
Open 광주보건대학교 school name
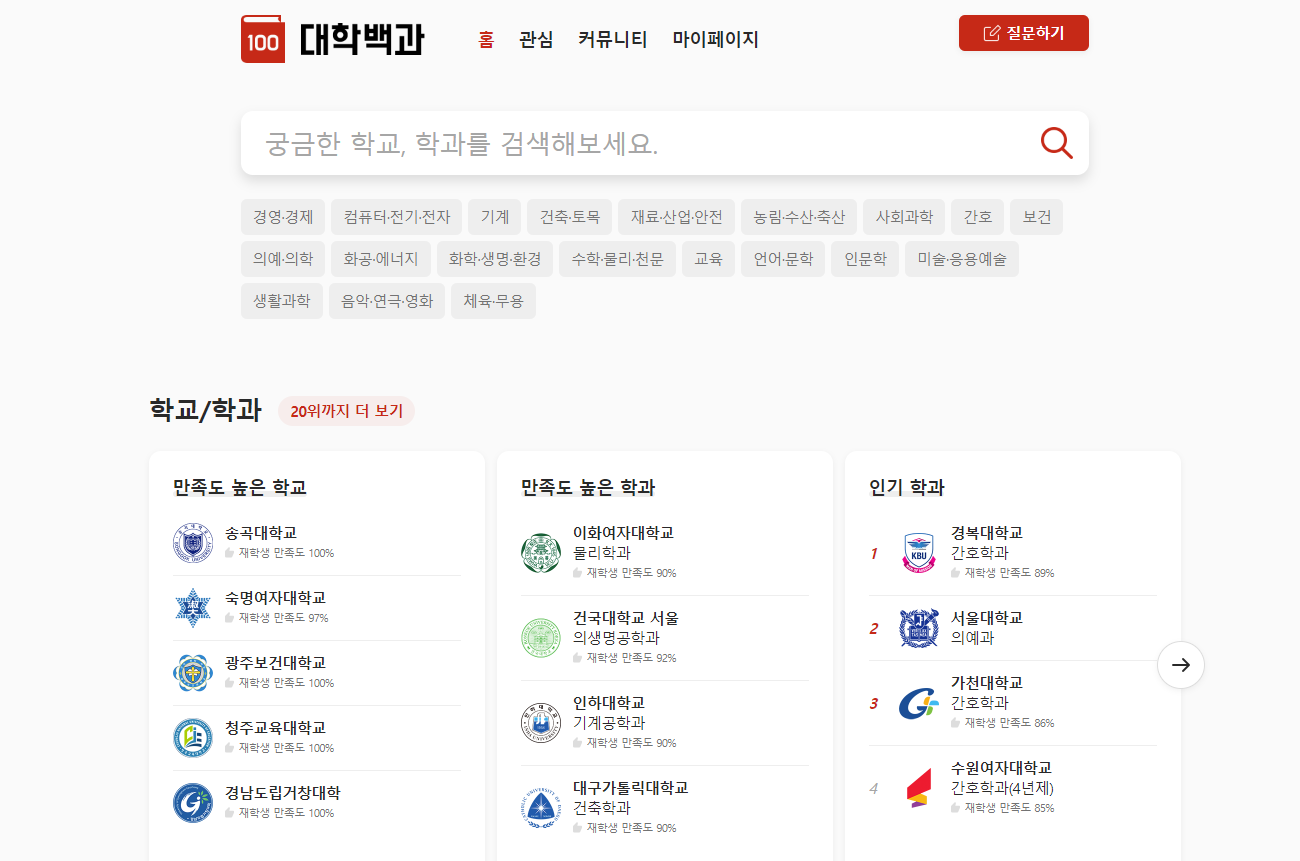[275, 663]
